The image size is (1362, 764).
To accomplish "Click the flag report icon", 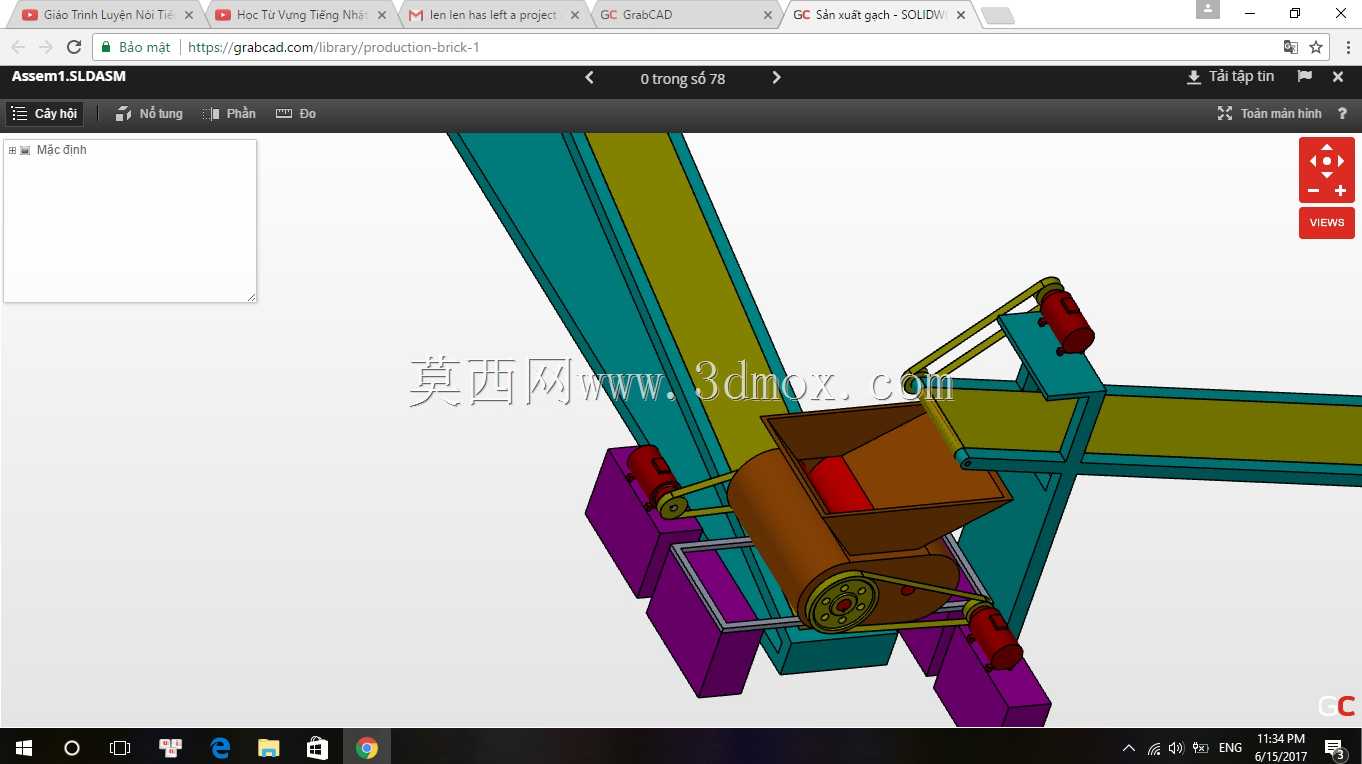I will pyautogui.click(x=1304, y=77).
